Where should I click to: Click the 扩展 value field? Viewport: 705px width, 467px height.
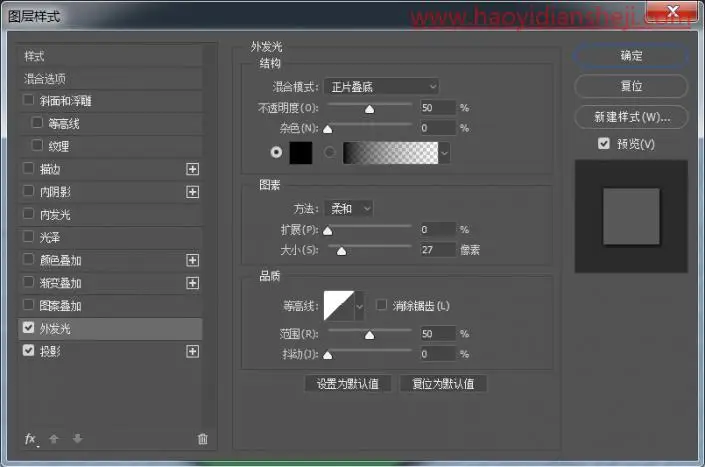click(438, 230)
